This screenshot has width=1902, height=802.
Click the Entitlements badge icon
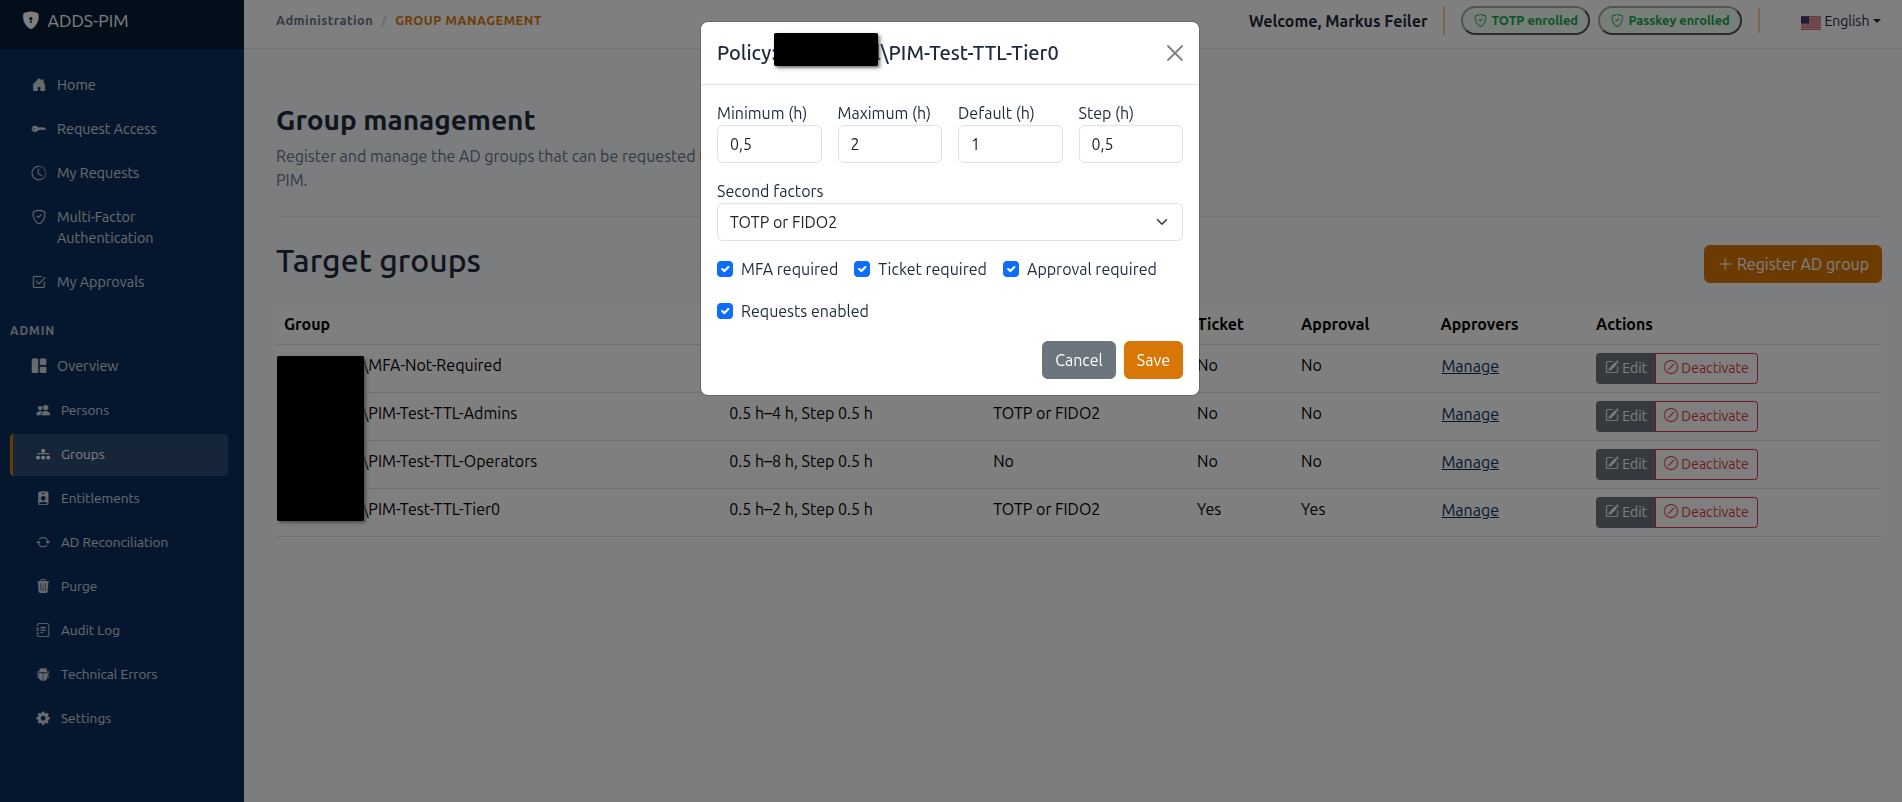(x=43, y=498)
